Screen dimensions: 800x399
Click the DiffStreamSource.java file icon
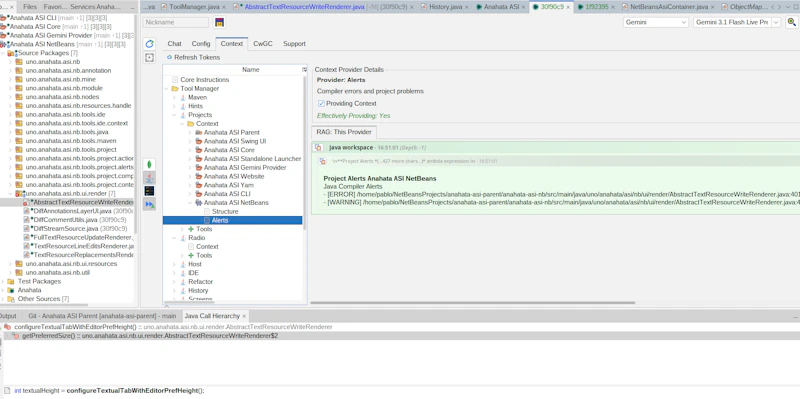pos(27,229)
